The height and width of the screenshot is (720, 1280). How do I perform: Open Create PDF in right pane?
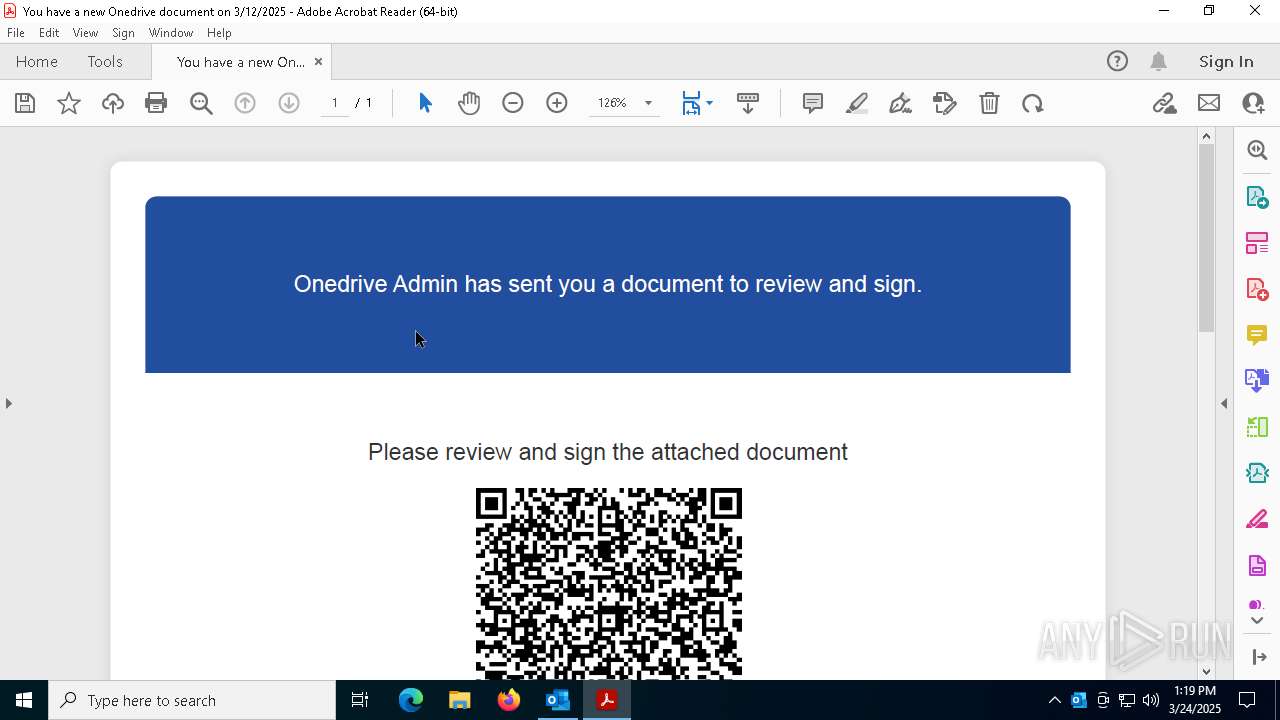[x=1257, y=288]
